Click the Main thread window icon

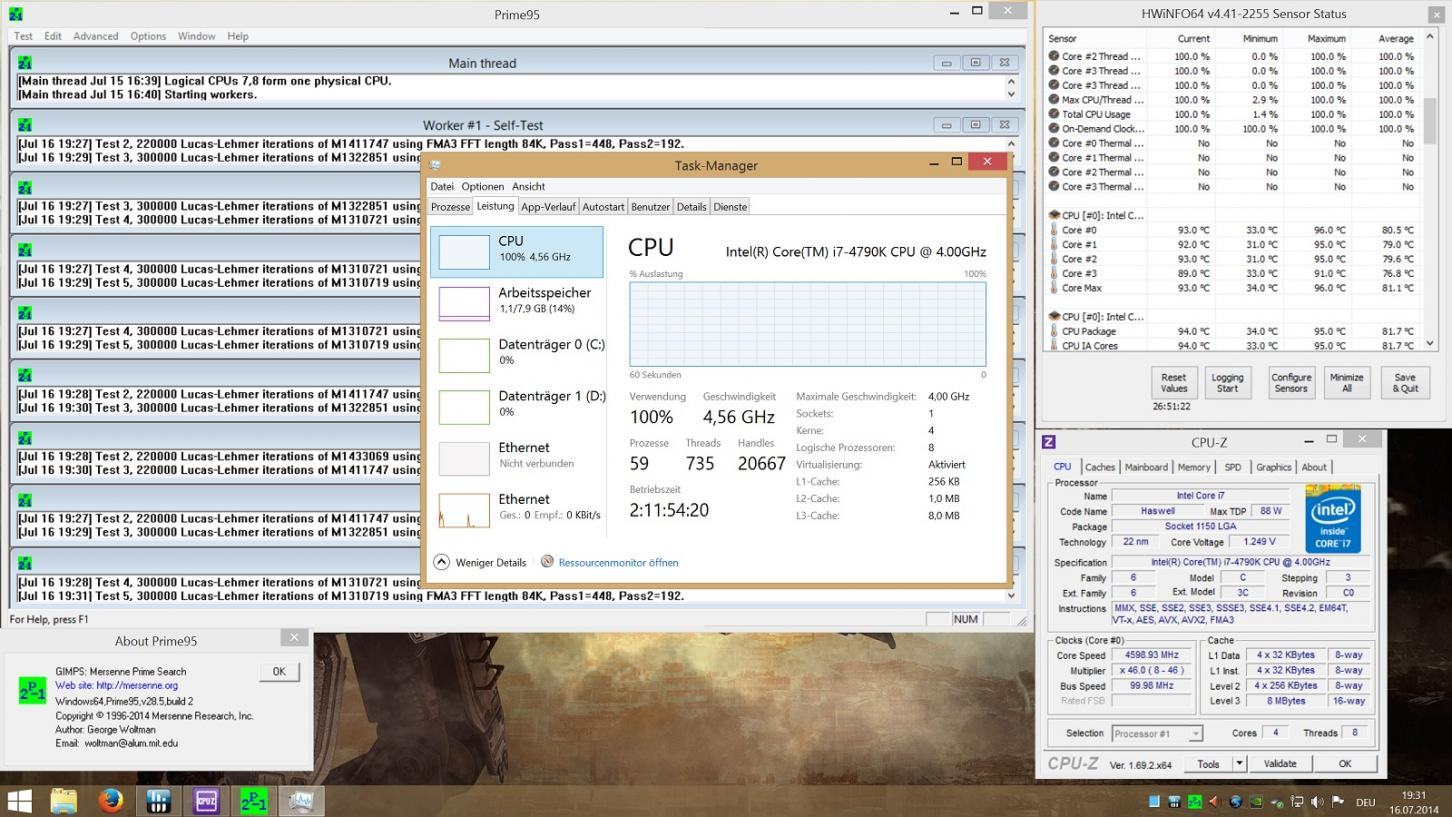click(x=24, y=62)
